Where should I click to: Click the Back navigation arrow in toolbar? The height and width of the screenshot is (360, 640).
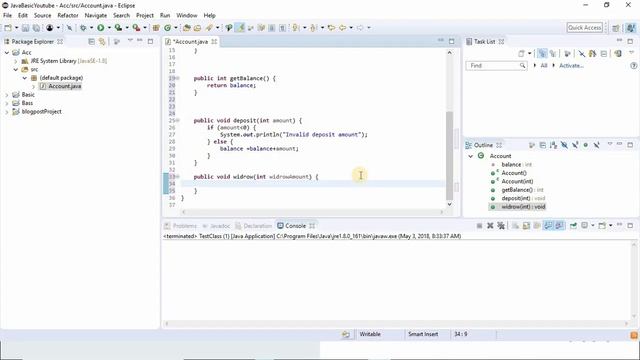pos(343,28)
